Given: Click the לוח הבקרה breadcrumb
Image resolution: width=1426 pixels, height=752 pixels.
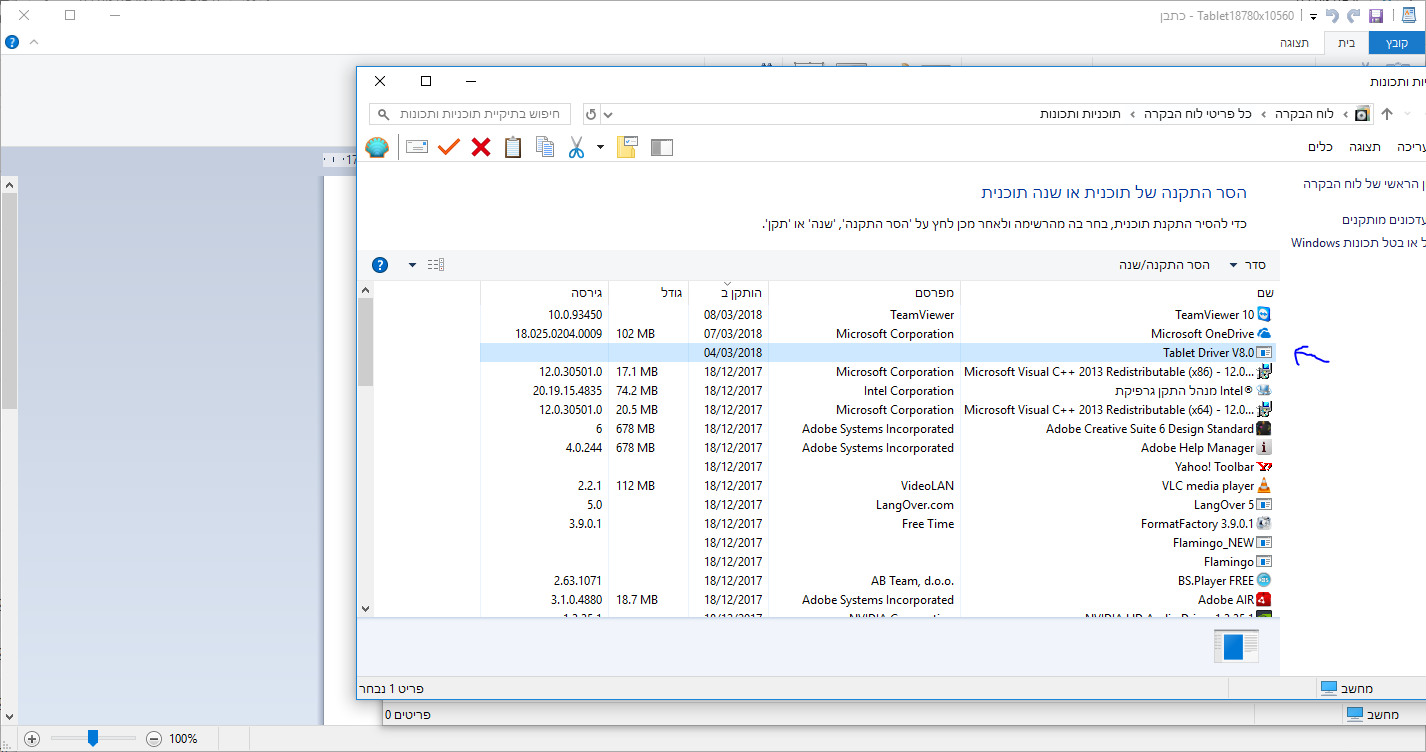Looking at the screenshot, I should point(1305,114).
